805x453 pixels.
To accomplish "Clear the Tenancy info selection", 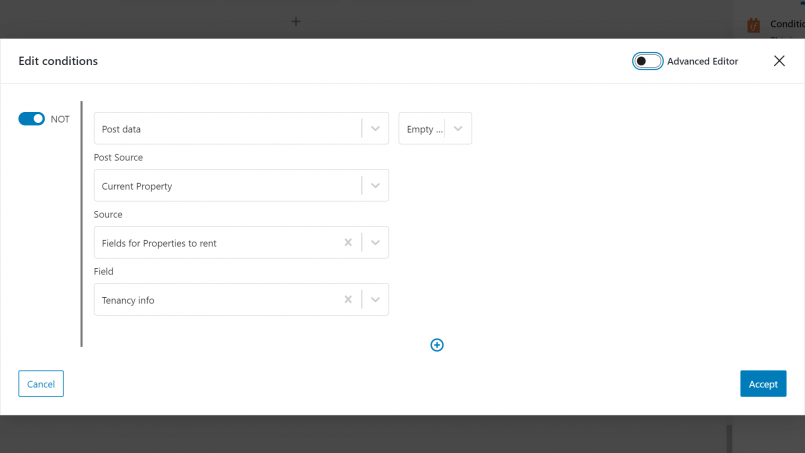I will 348,299.
